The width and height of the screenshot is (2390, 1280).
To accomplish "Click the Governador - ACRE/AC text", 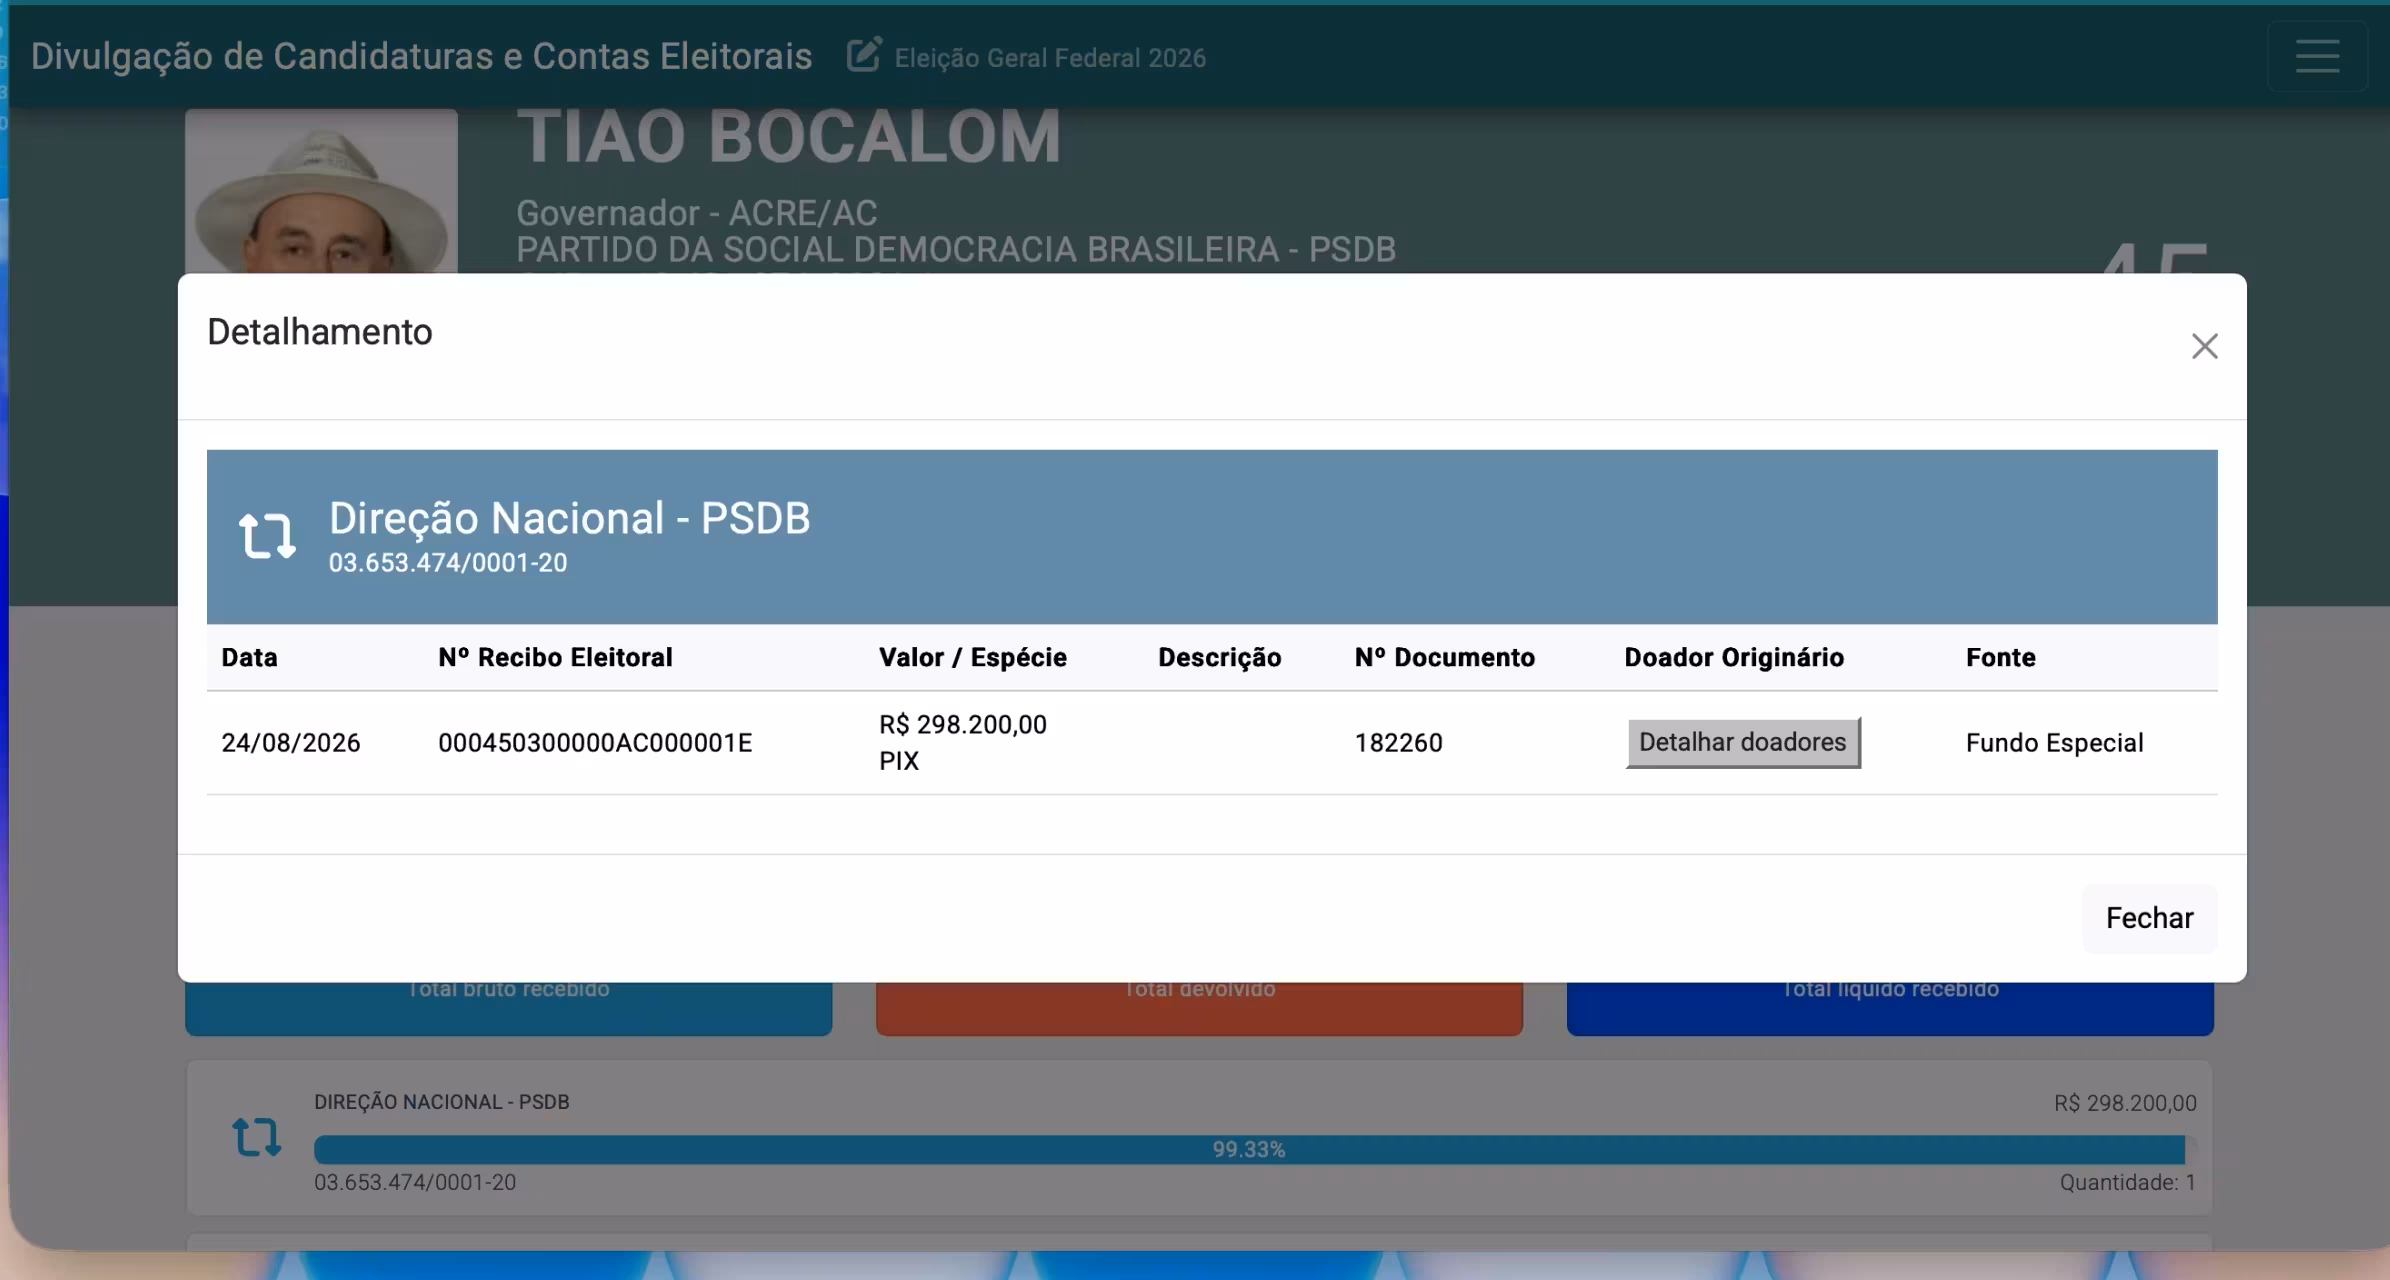I will coord(696,212).
